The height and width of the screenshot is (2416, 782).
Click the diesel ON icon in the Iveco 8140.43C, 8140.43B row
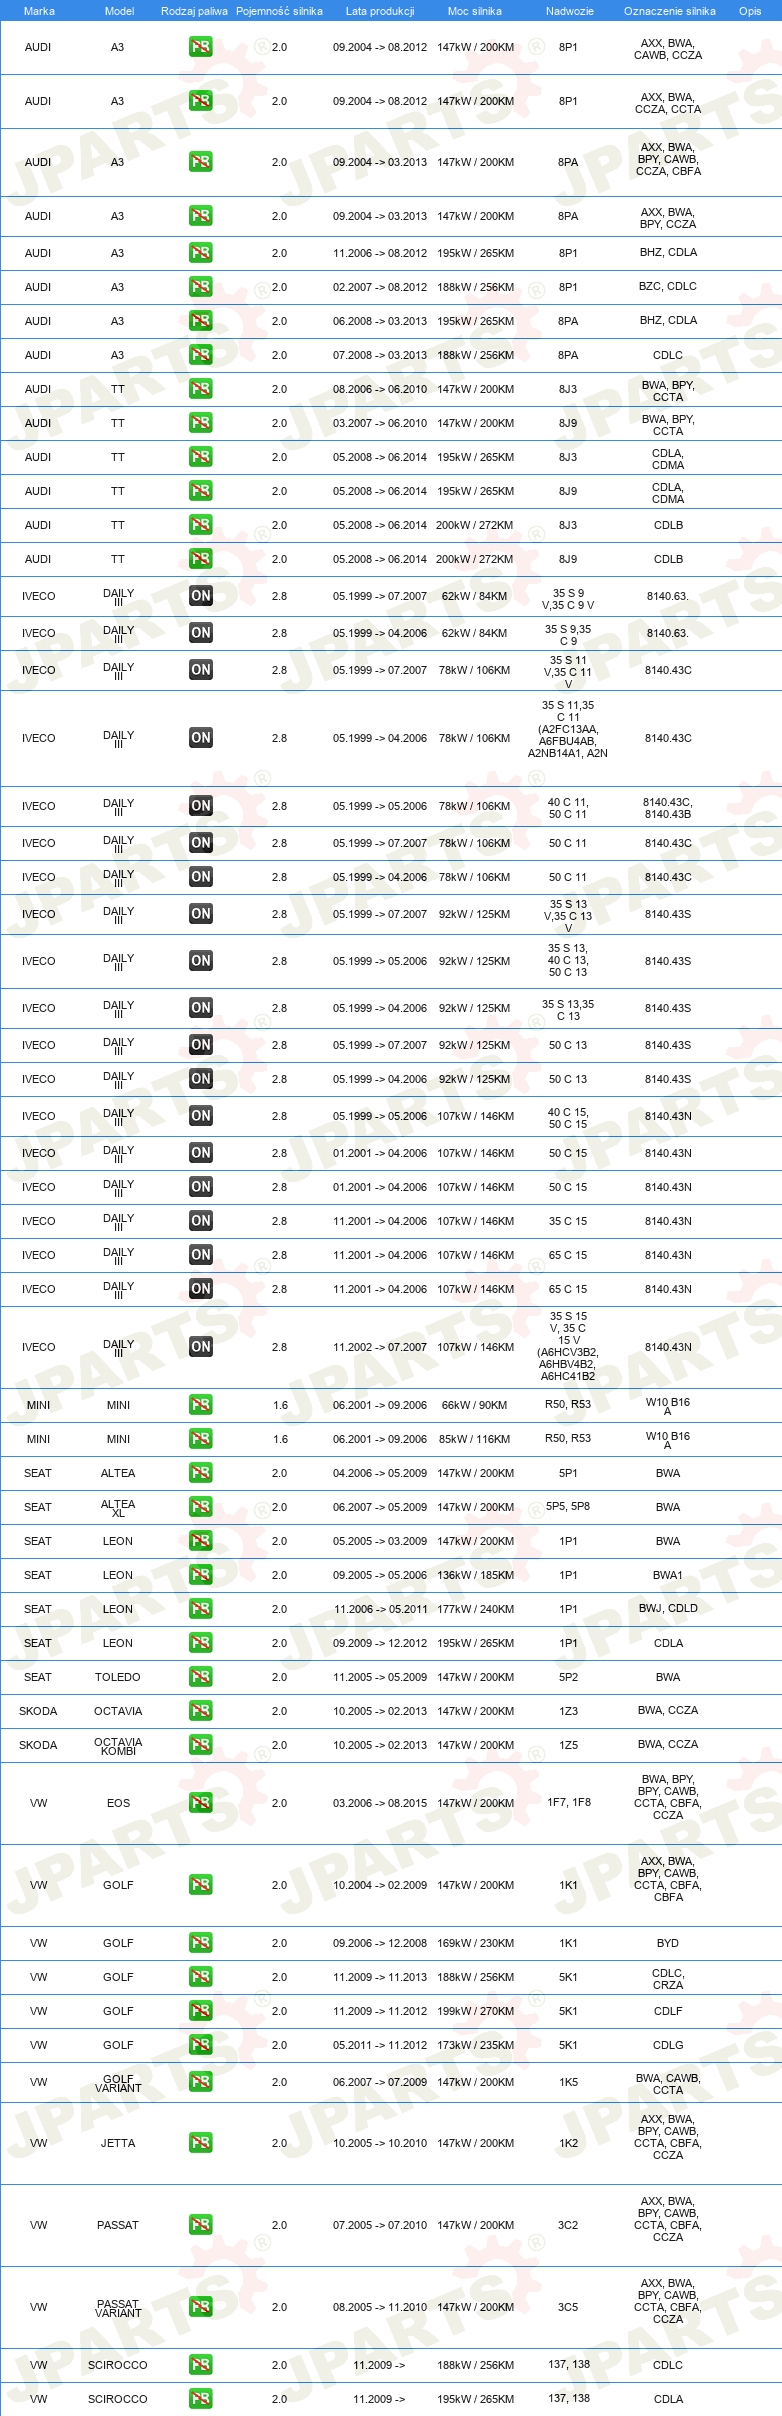[x=200, y=806]
